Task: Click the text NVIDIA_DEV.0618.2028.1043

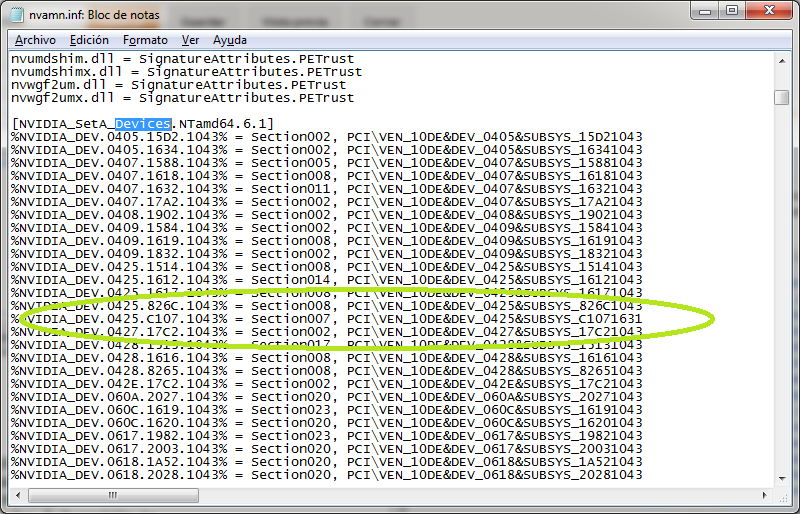Action: [119, 475]
